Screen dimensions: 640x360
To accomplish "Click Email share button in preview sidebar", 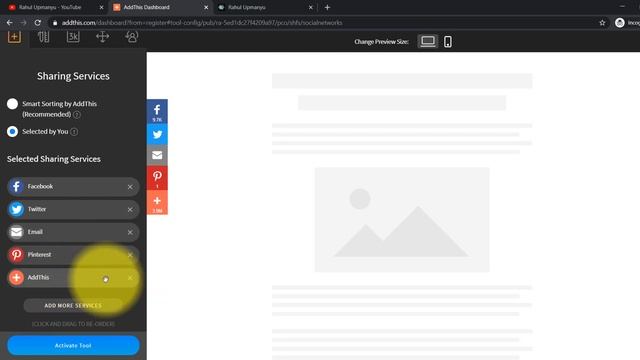I will coord(157,155).
